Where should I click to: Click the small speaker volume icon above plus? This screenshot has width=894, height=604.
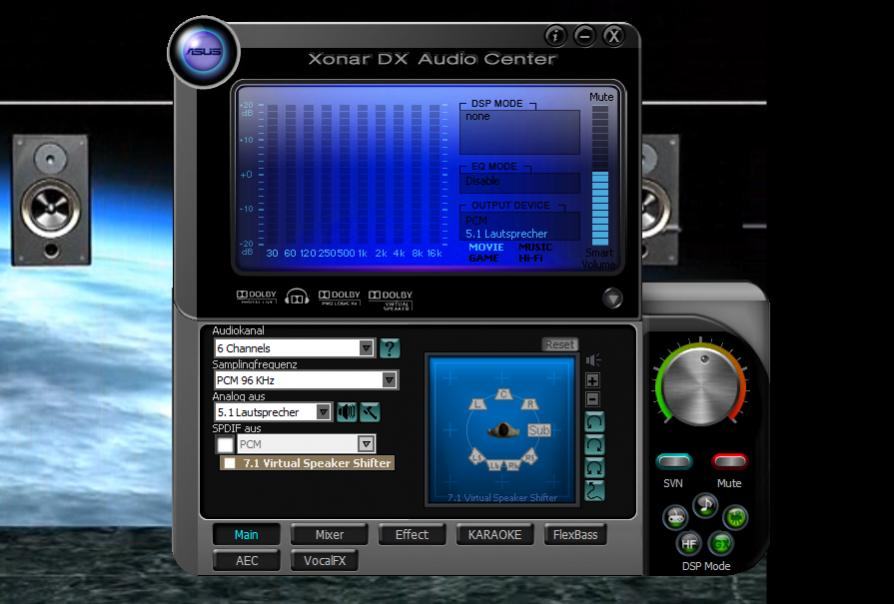pyautogui.click(x=593, y=360)
